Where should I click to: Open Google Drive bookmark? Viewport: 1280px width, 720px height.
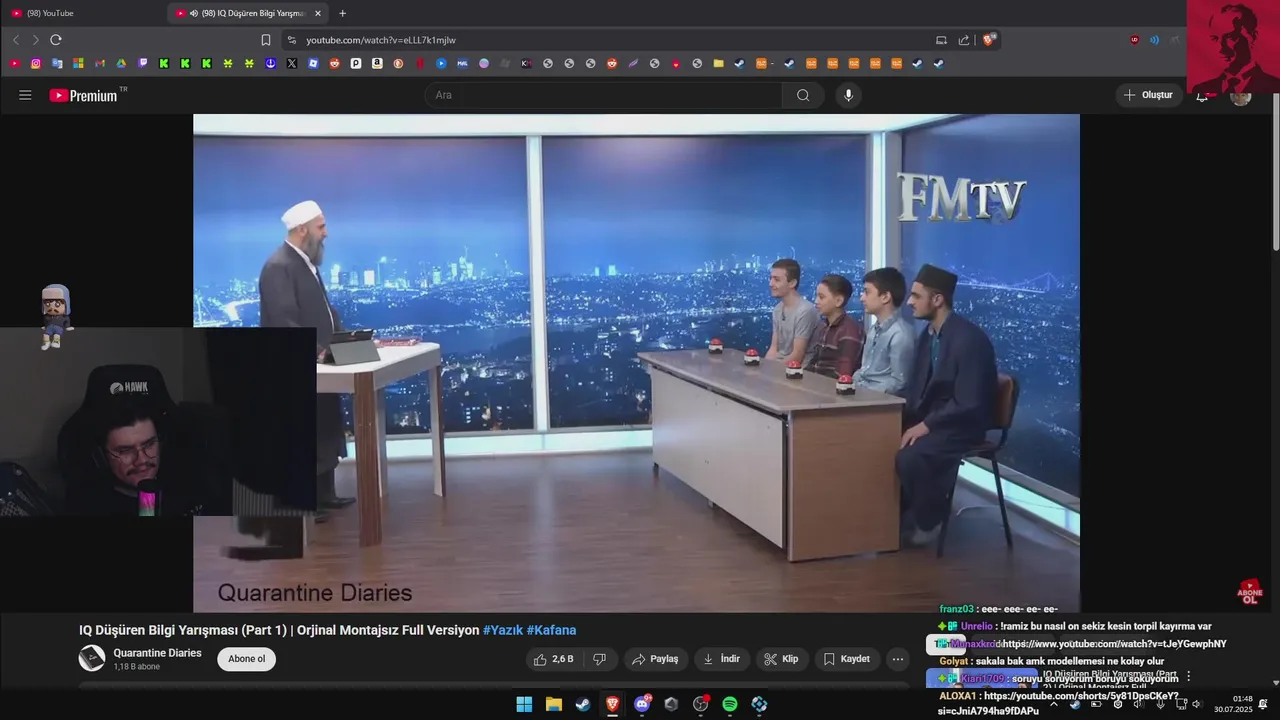121,63
